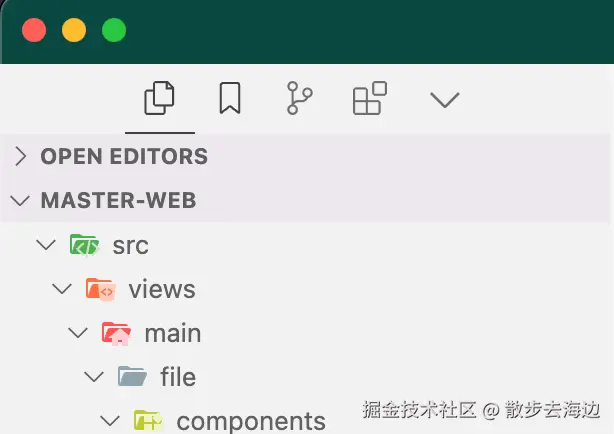Open the Extensions blocks icon
Image resolution: width=614 pixels, height=434 pixels.
(x=370, y=98)
